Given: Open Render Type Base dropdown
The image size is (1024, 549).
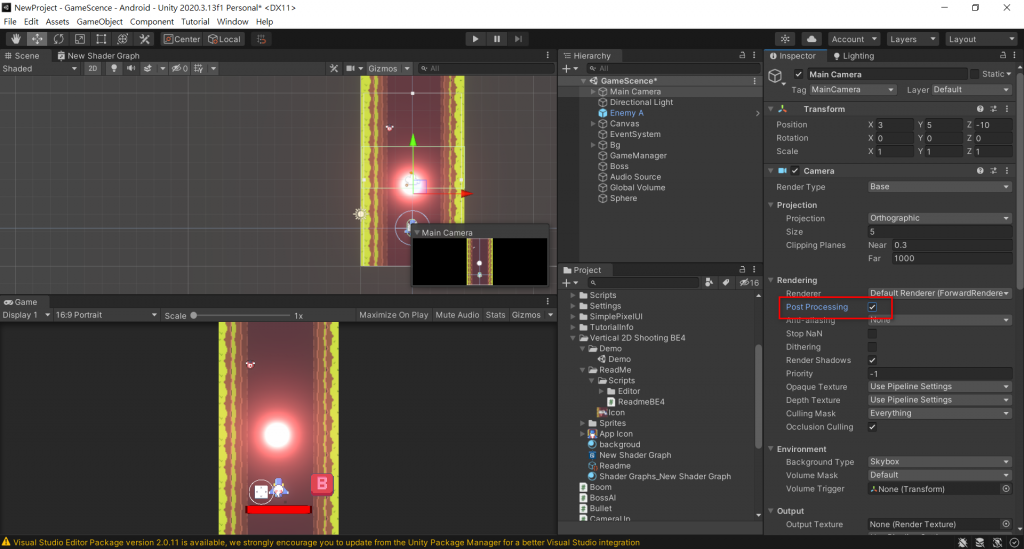Looking at the screenshot, I should click(939, 187).
